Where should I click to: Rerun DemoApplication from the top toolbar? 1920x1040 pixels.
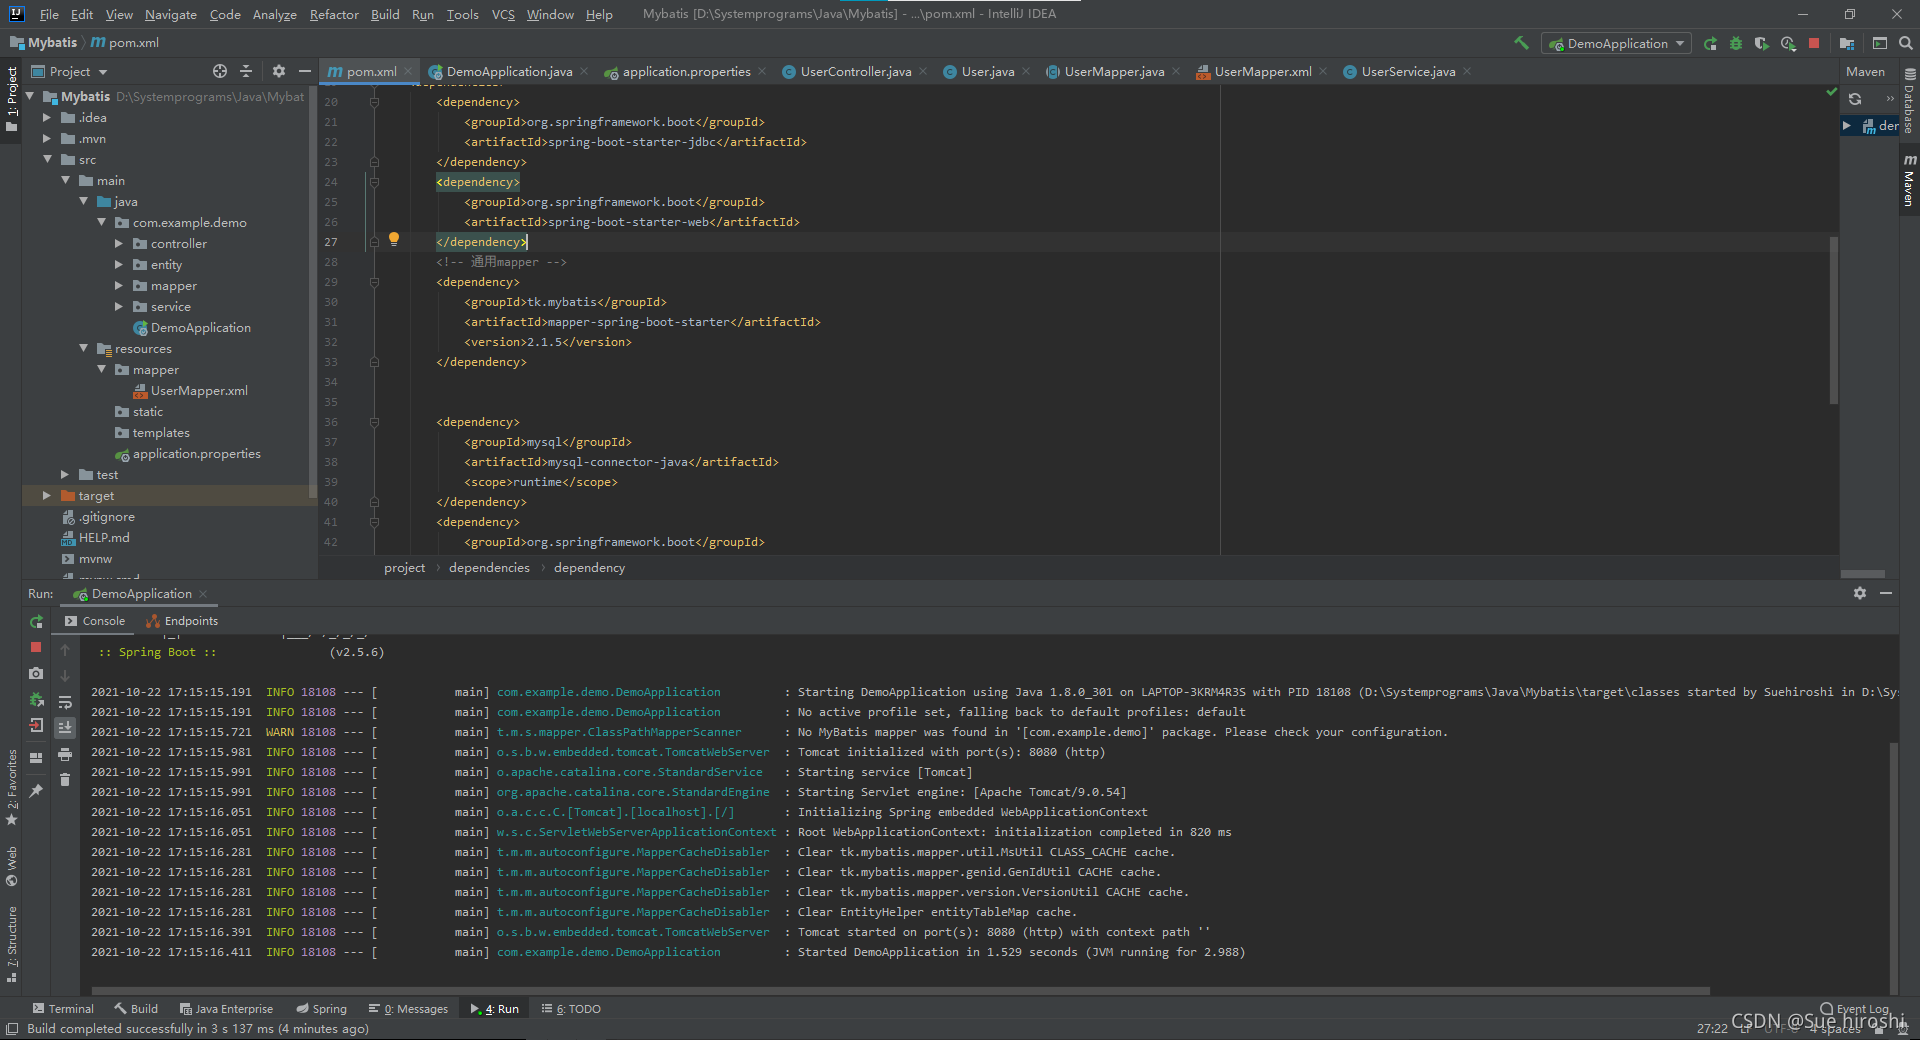tap(1710, 43)
